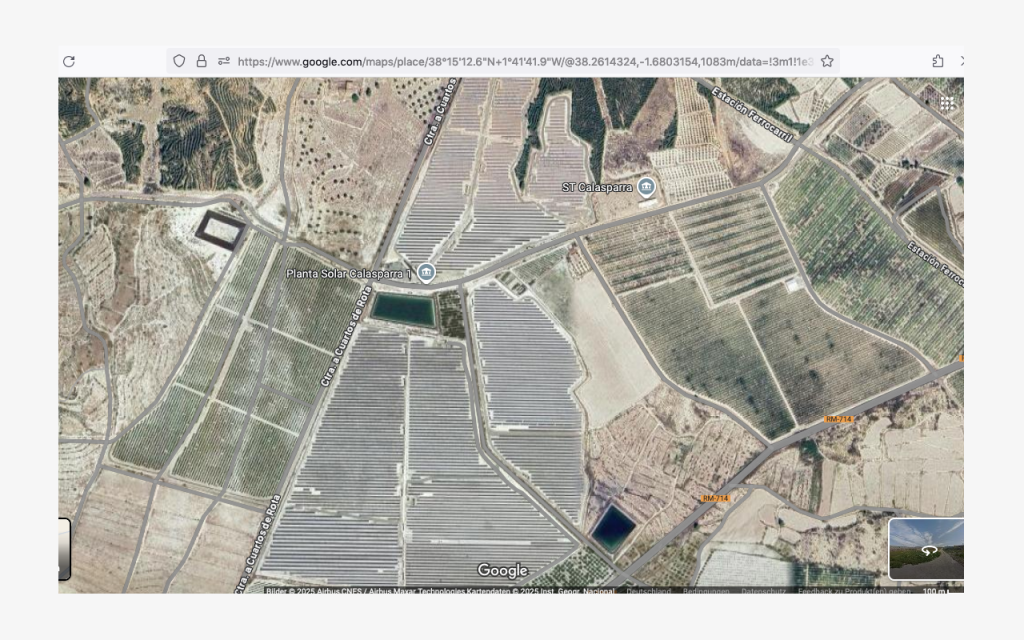Open site permissions icon in address bar

point(223,61)
